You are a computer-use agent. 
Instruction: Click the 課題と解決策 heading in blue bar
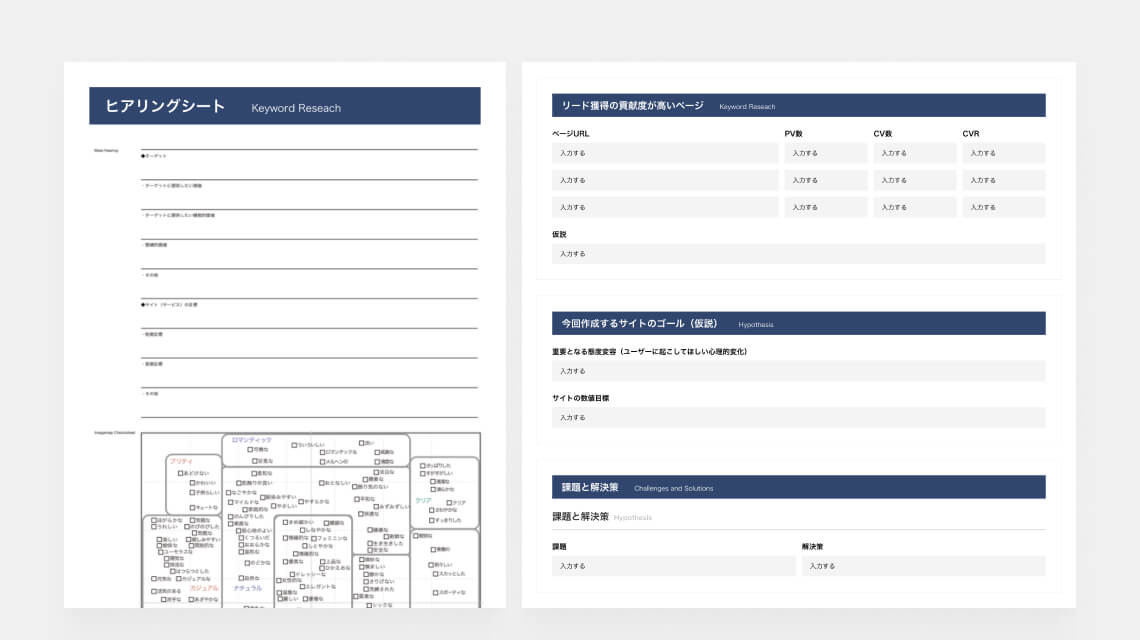point(590,487)
